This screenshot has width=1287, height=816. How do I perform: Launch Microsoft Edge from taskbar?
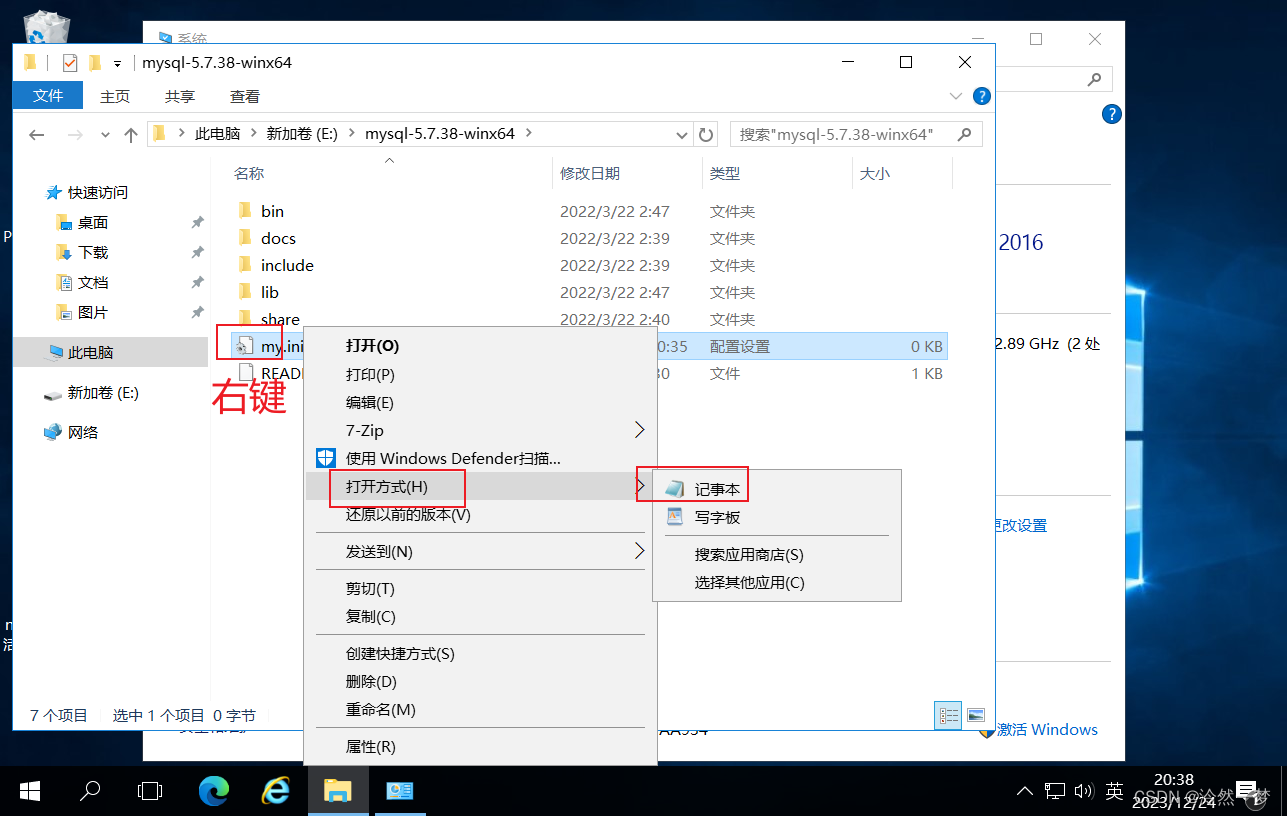click(x=214, y=791)
